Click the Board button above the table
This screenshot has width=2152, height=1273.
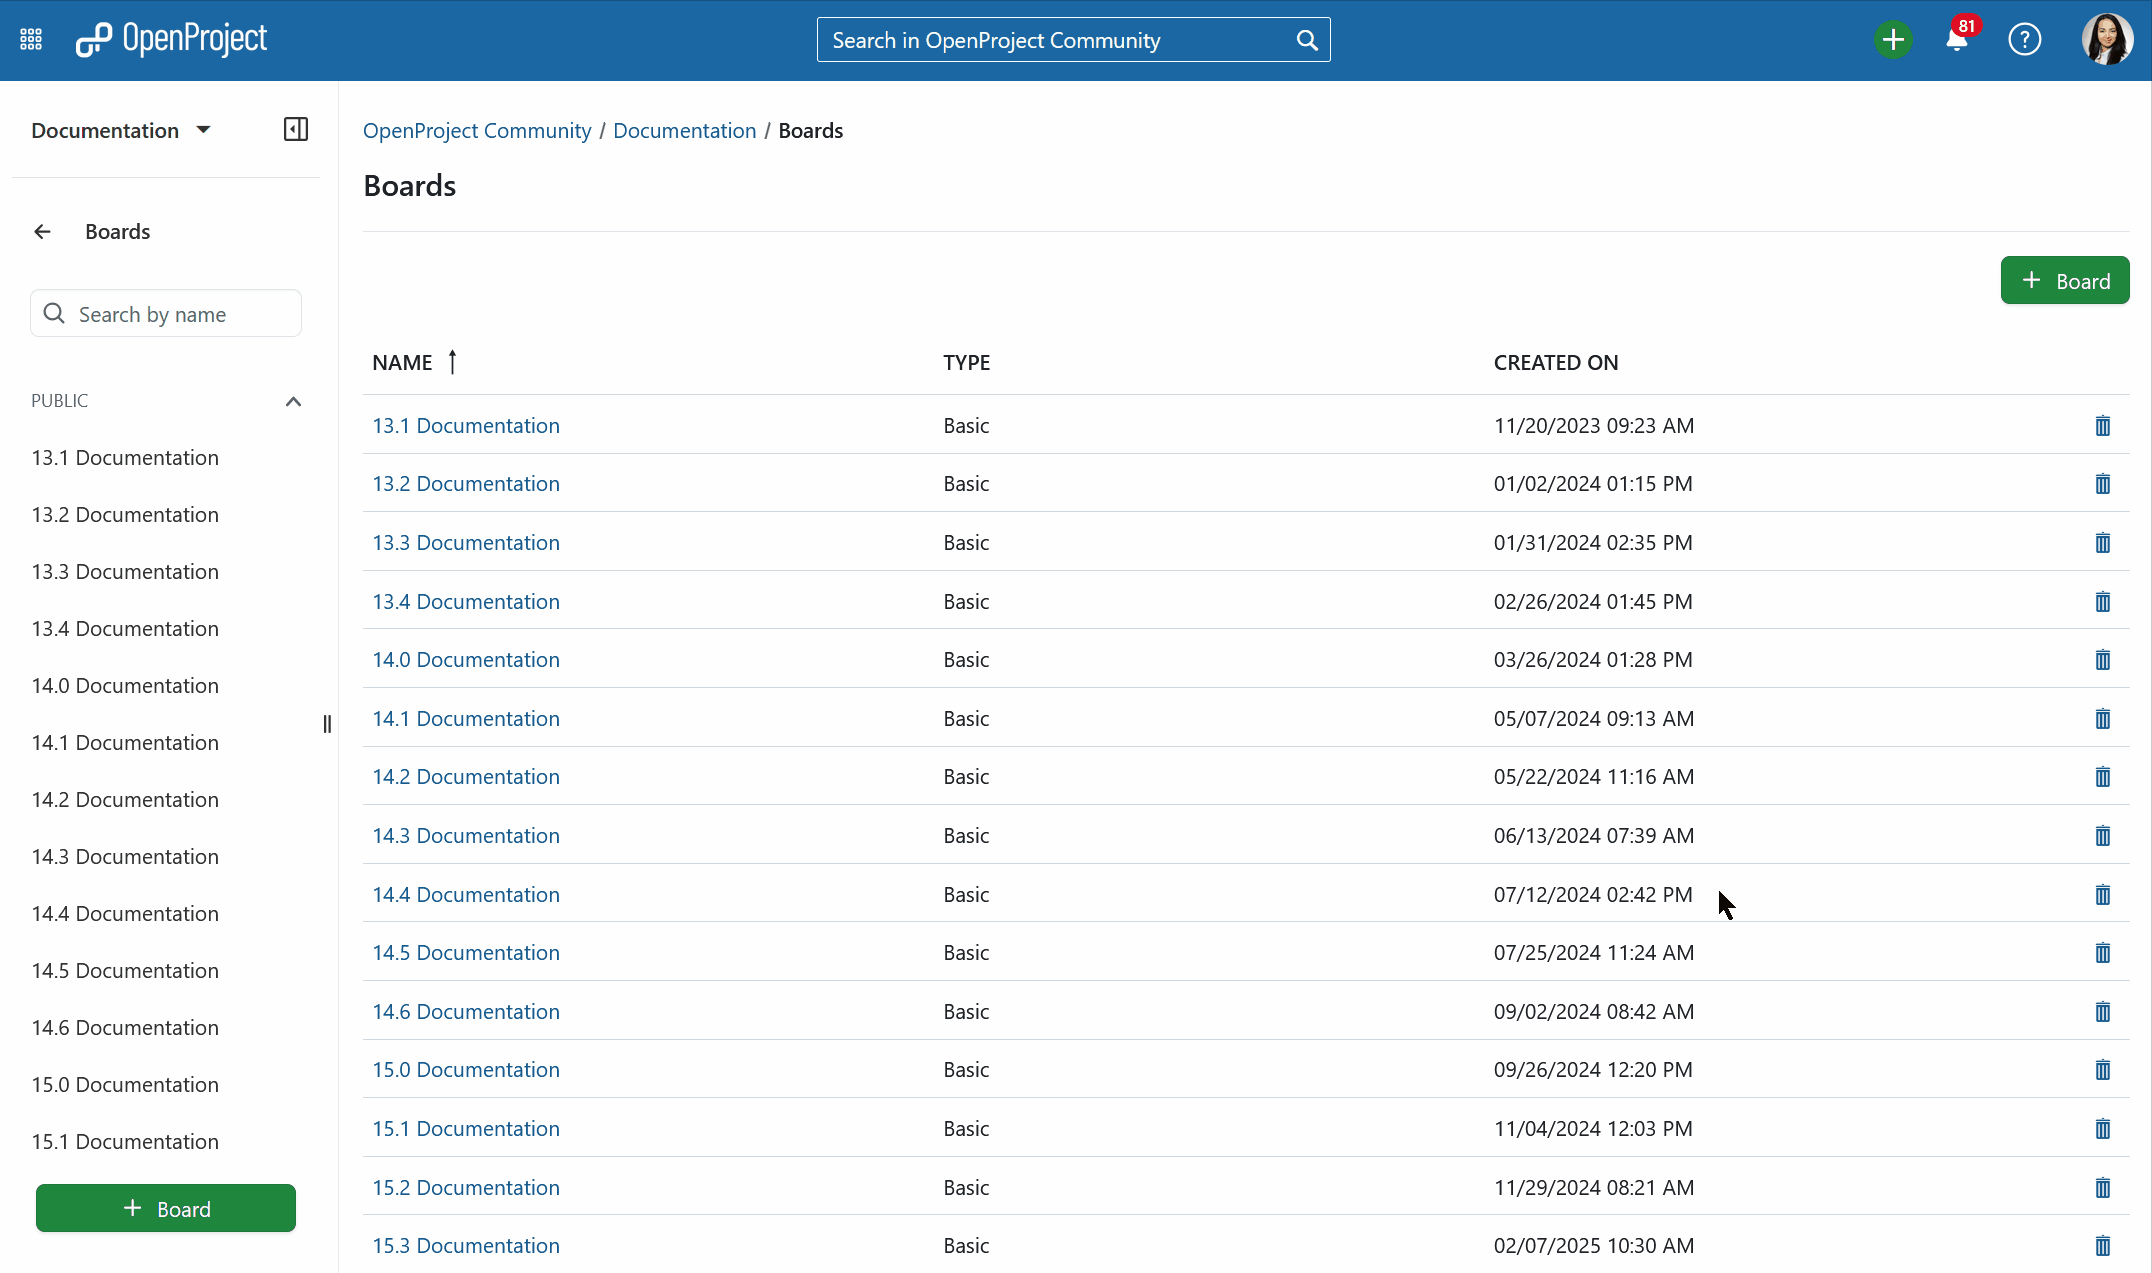(x=2064, y=281)
